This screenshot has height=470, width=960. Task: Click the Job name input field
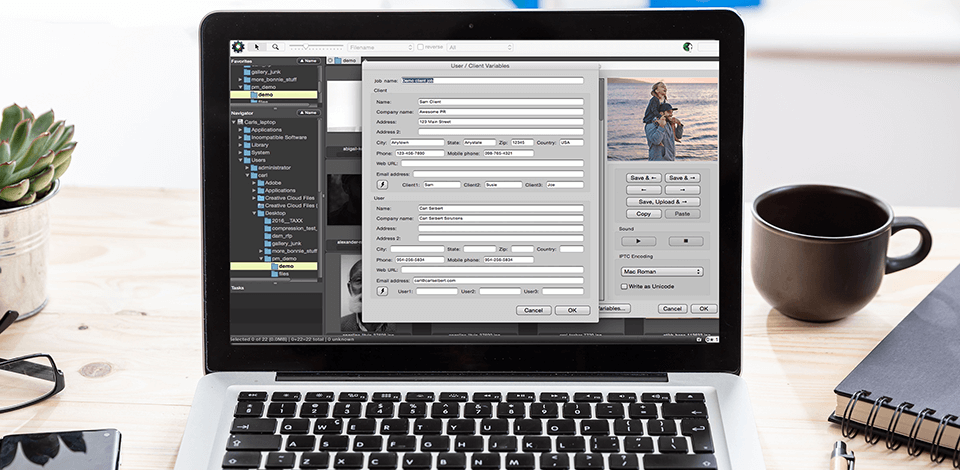(x=492, y=80)
